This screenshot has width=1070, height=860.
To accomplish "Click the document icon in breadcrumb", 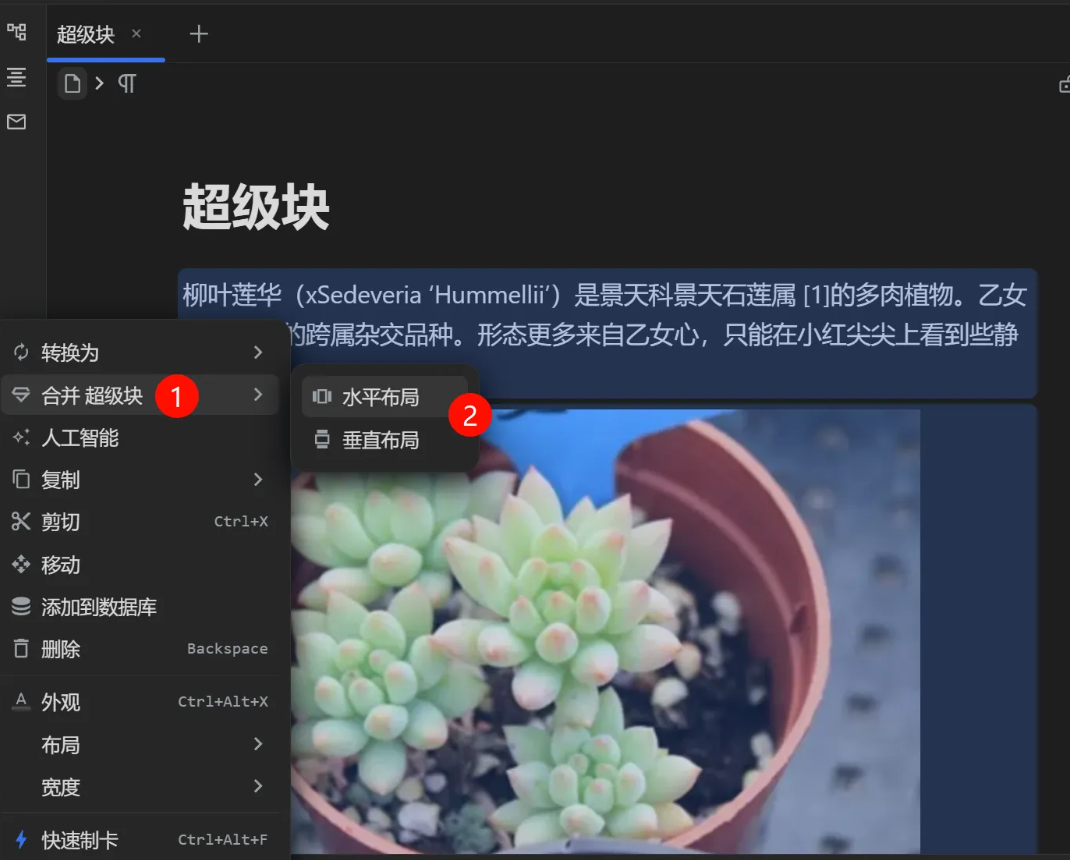I will [72, 84].
